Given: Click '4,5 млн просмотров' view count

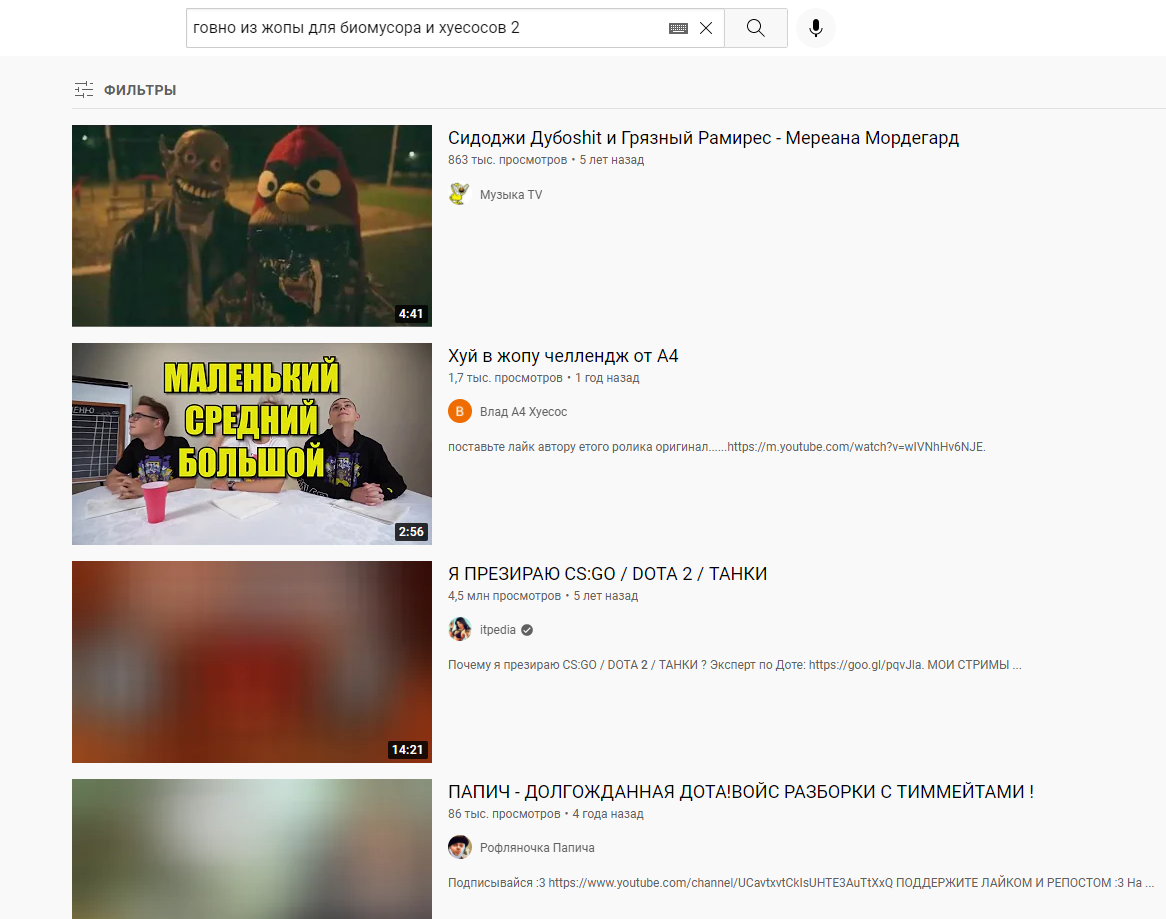Looking at the screenshot, I should [504, 596].
